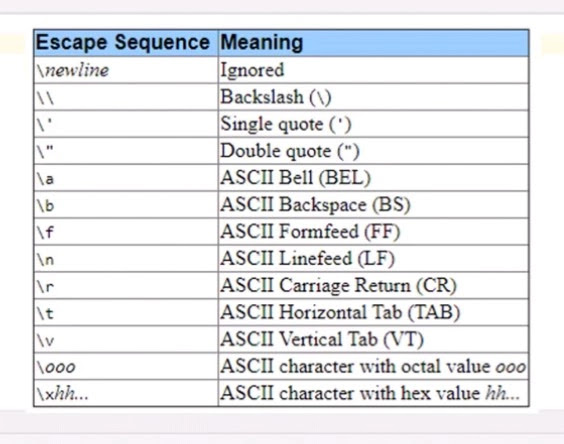Click the Double quote meaning cell

[x=373, y=151]
